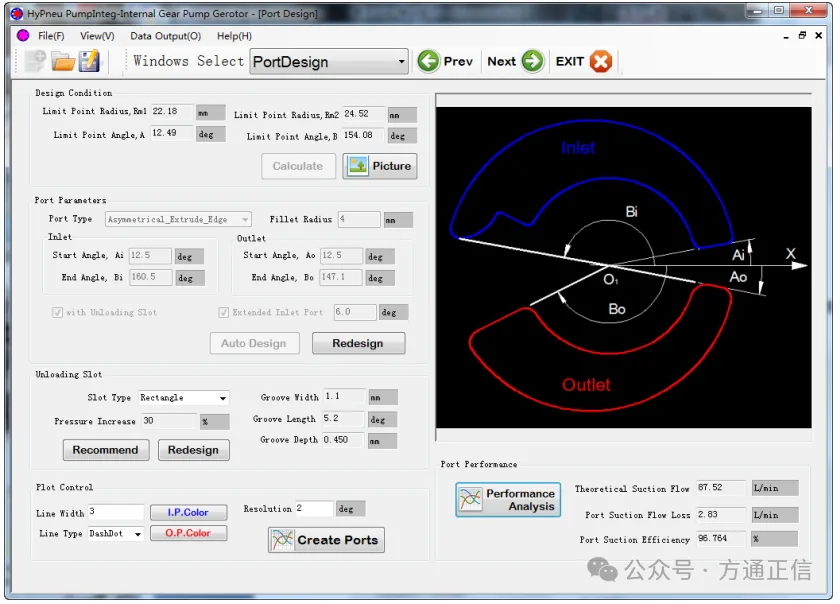Screen dimensions: 840x604
Task: Open the File(F) menu
Action: pyautogui.click(x=51, y=36)
